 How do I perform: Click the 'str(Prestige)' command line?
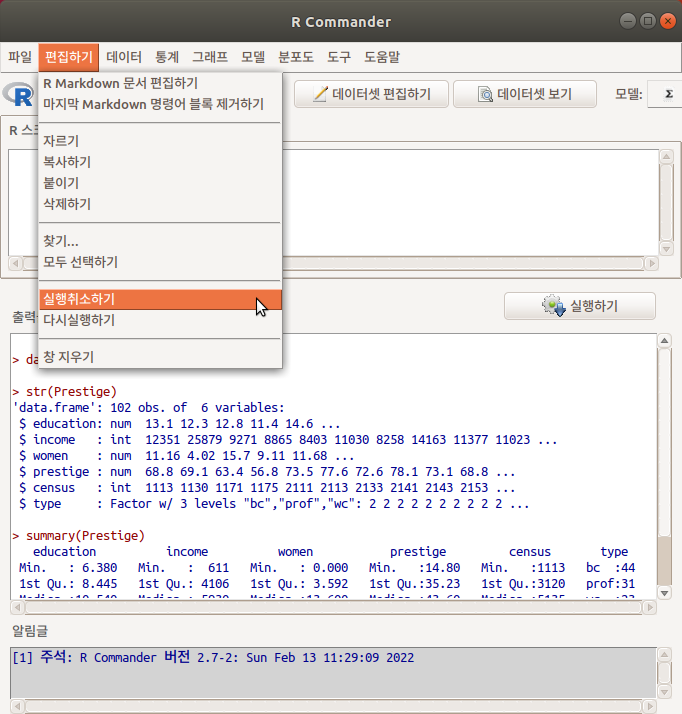(x=65, y=392)
